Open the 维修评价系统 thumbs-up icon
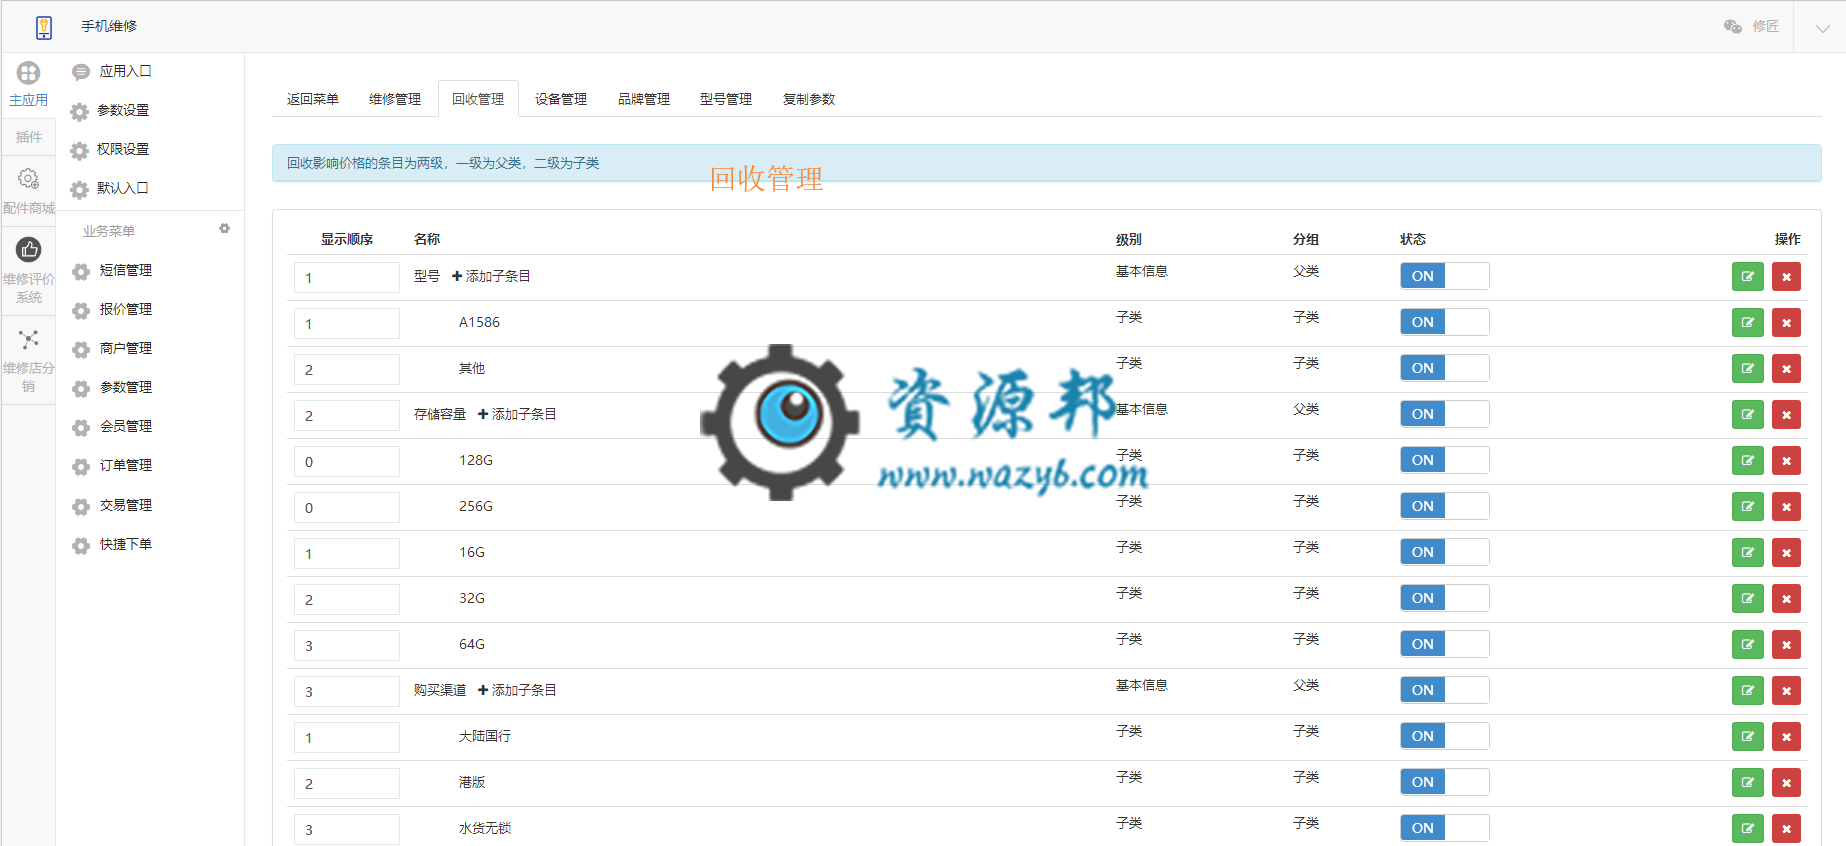This screenshot has height=846, width=1846. [x=28, y=250]
